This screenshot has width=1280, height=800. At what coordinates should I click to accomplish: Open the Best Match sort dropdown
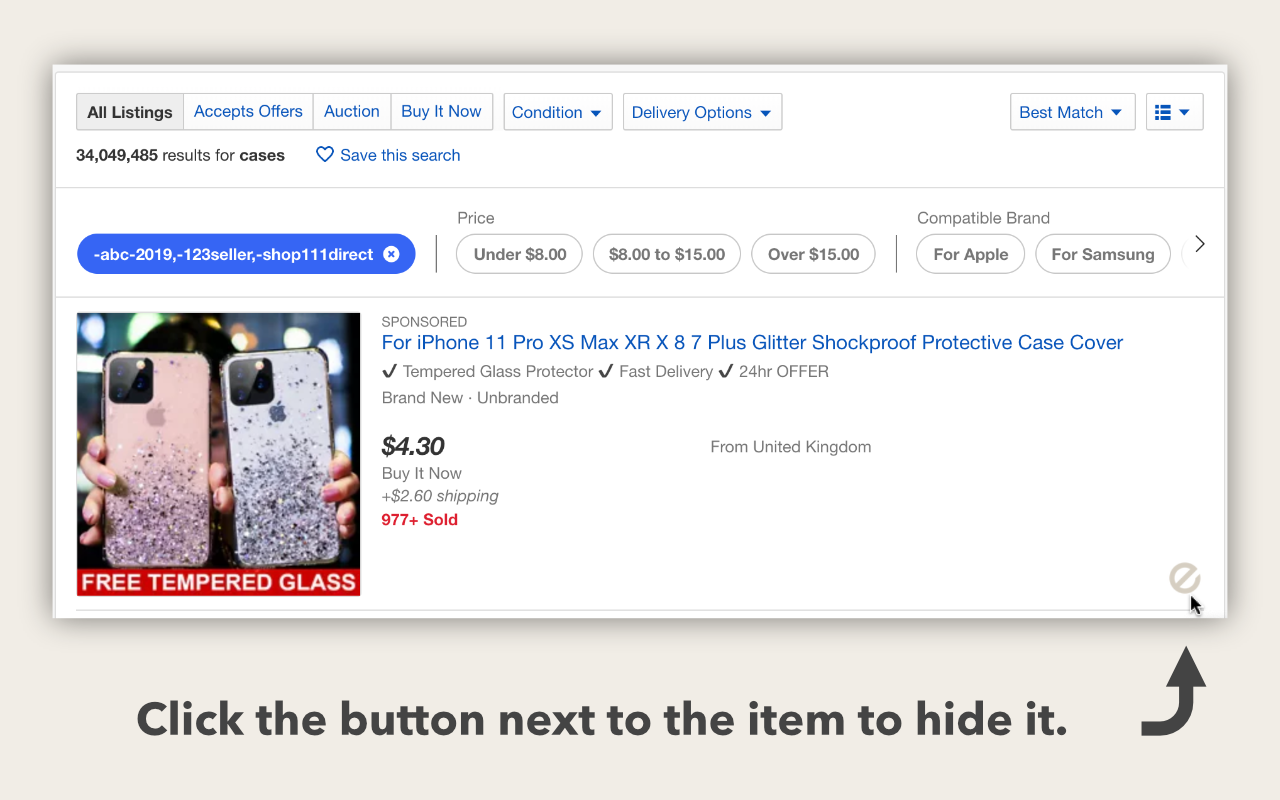click(x=1072, y=112)
